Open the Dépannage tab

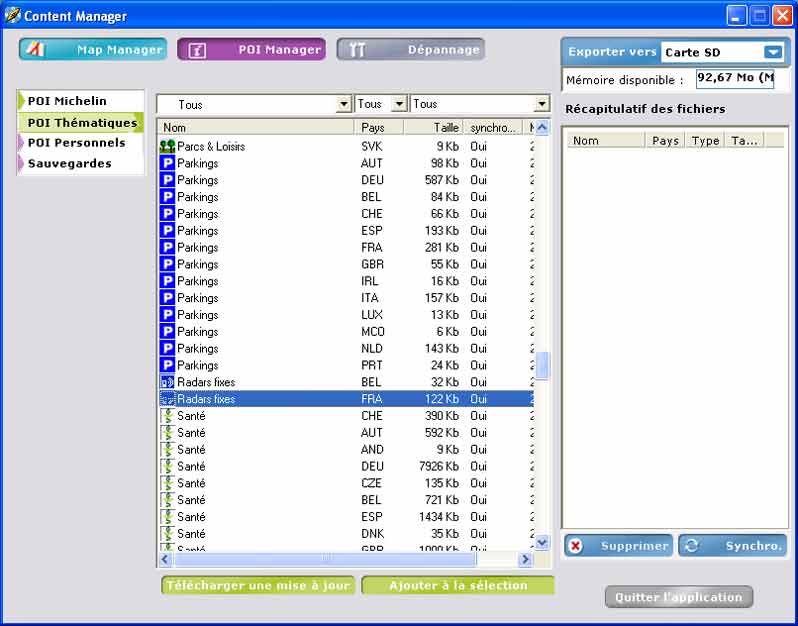click(x=410, y=49)
